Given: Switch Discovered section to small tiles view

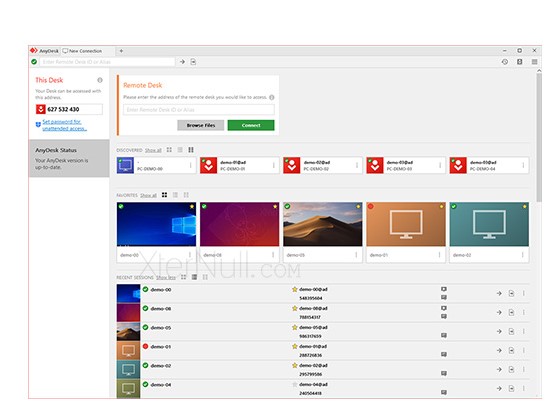Looking at the screenshot, I should click(169, 150).
